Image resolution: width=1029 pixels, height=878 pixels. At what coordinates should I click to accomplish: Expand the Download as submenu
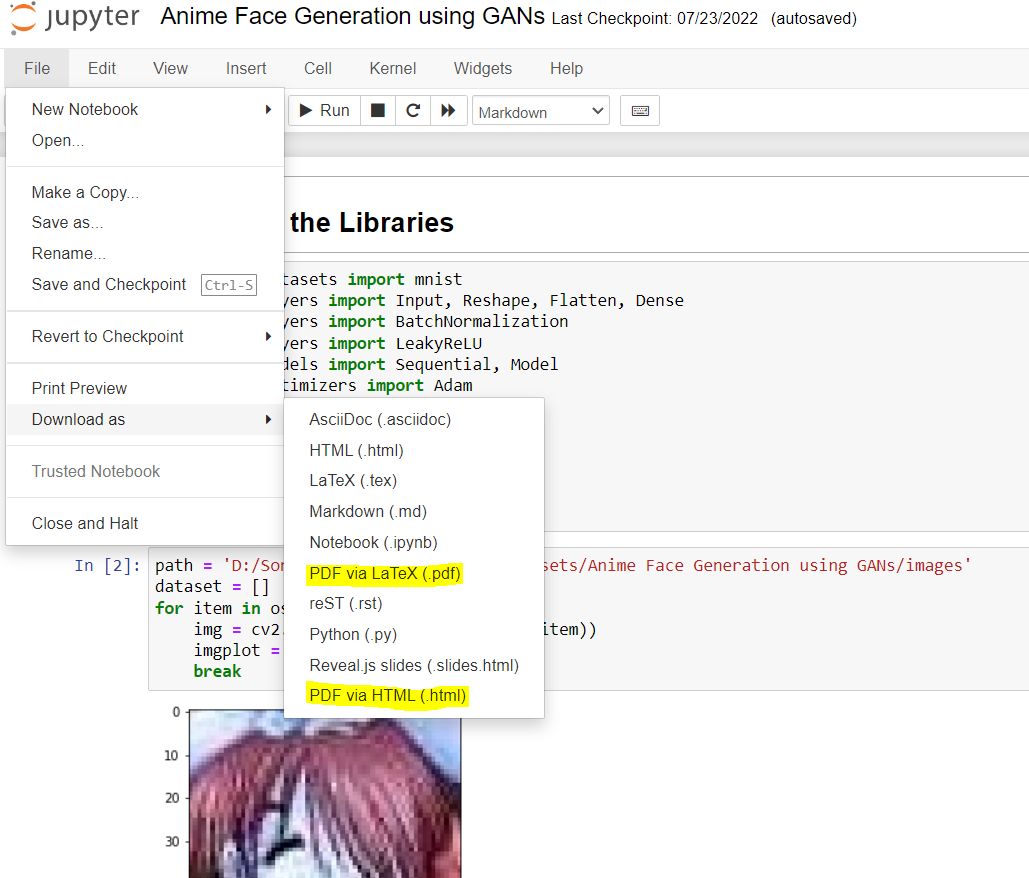tap(80, 421)
